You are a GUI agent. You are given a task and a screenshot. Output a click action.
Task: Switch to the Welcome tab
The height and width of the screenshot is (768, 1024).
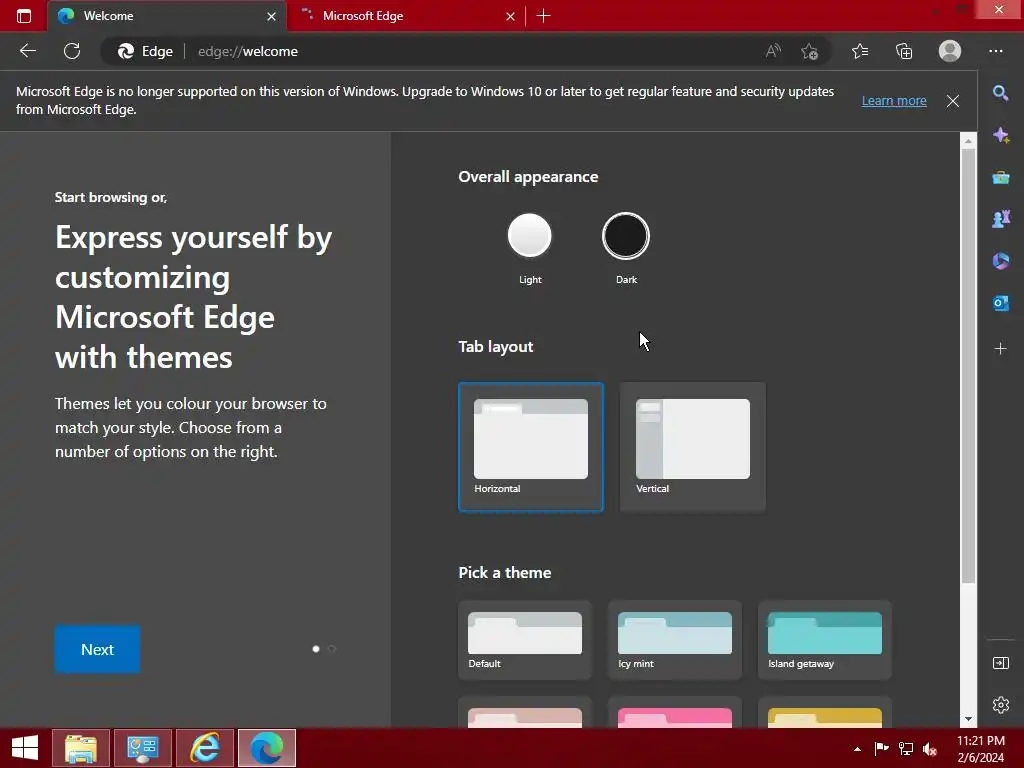(x=167, y=16)
